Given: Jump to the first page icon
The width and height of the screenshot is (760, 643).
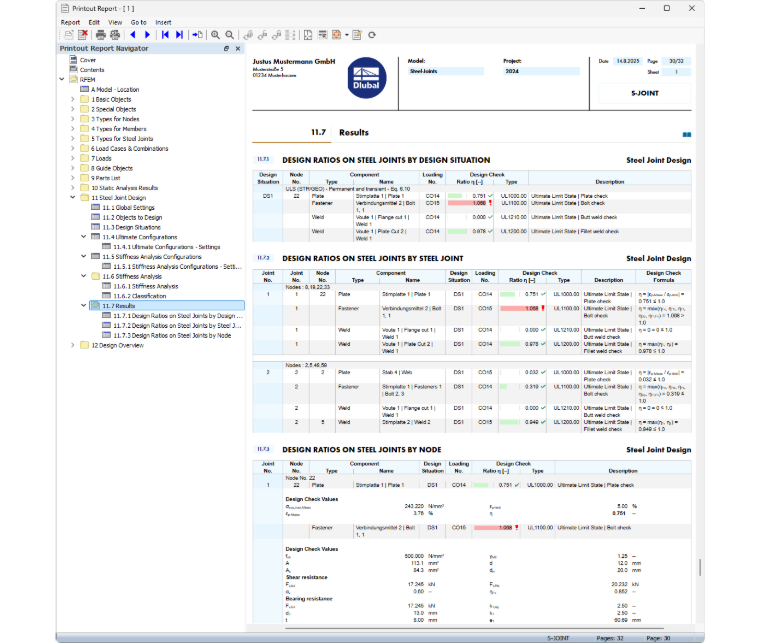Looking at the screenshot, I should click(x=165, y=35).
